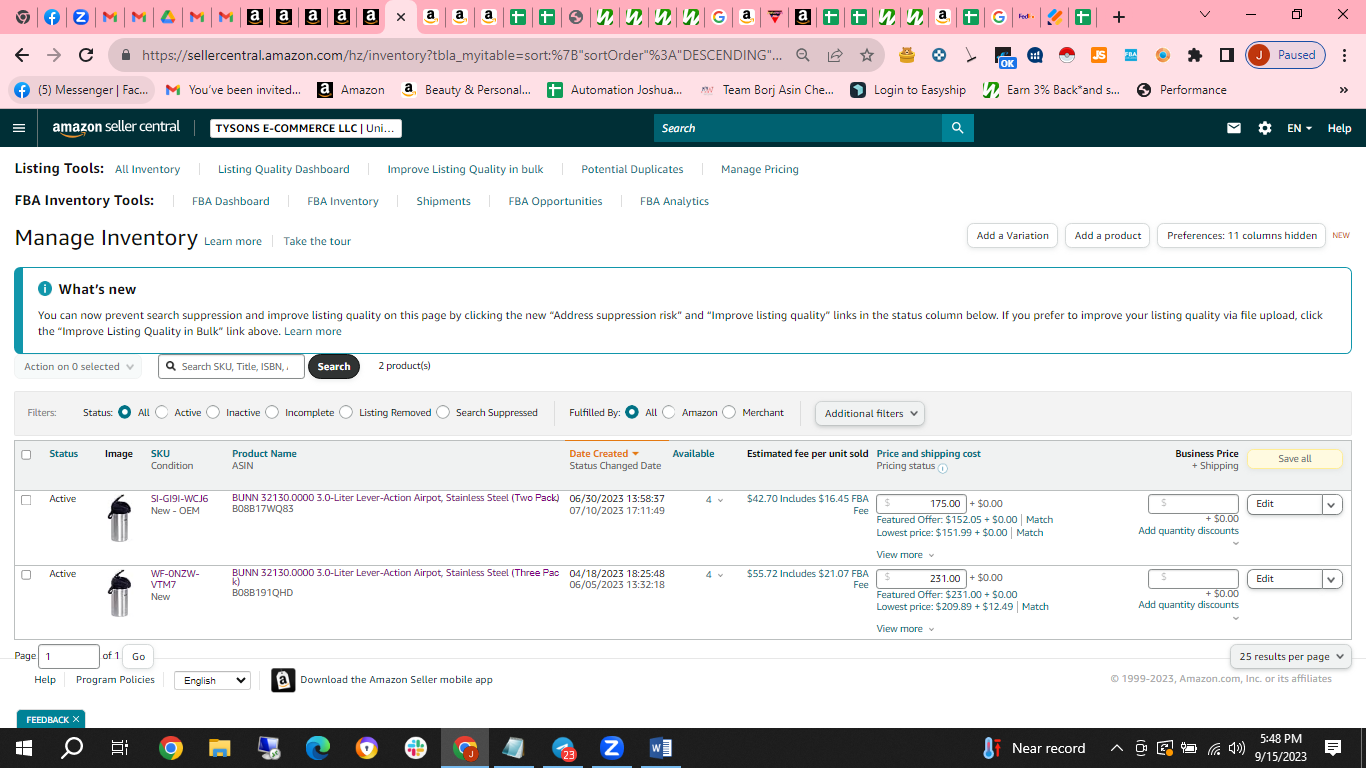
Task: Select Fulfilled By Merchant filter
Action: coord(729,412)
